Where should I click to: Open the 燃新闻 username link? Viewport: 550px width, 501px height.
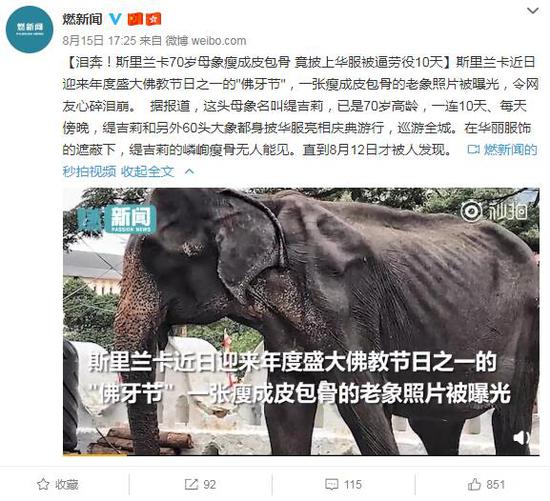[82, 19]
